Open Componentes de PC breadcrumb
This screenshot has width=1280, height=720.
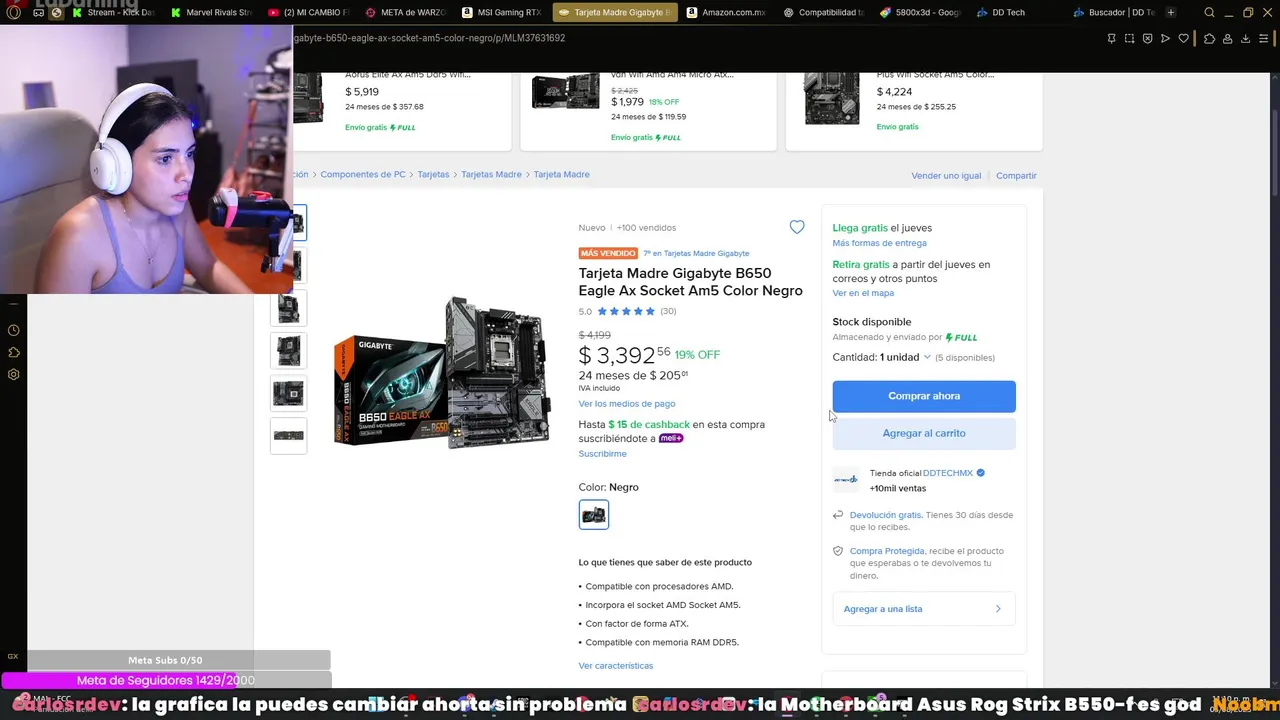[x=363, y=174]
